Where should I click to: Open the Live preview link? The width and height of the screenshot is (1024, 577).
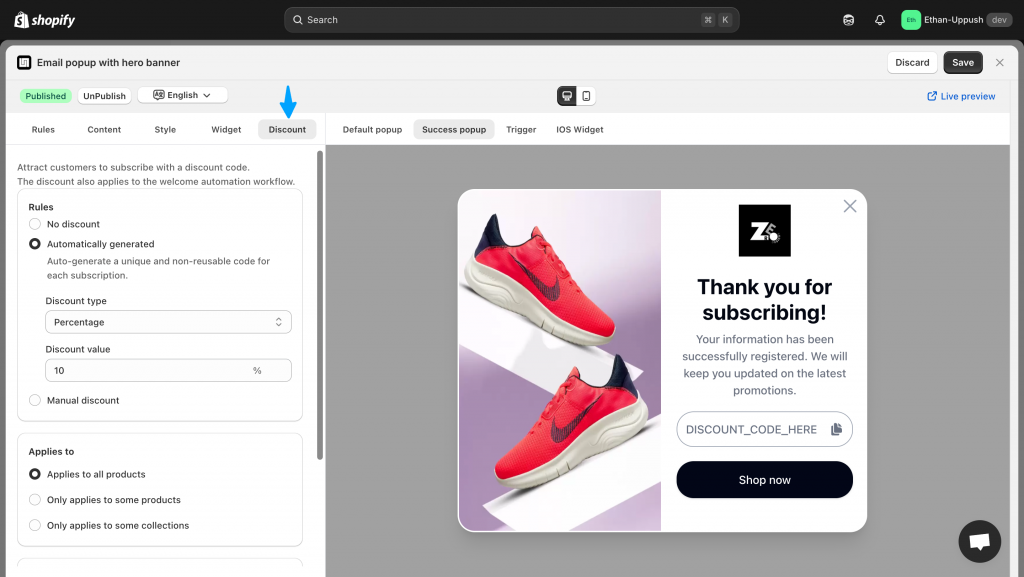[961, 96]
